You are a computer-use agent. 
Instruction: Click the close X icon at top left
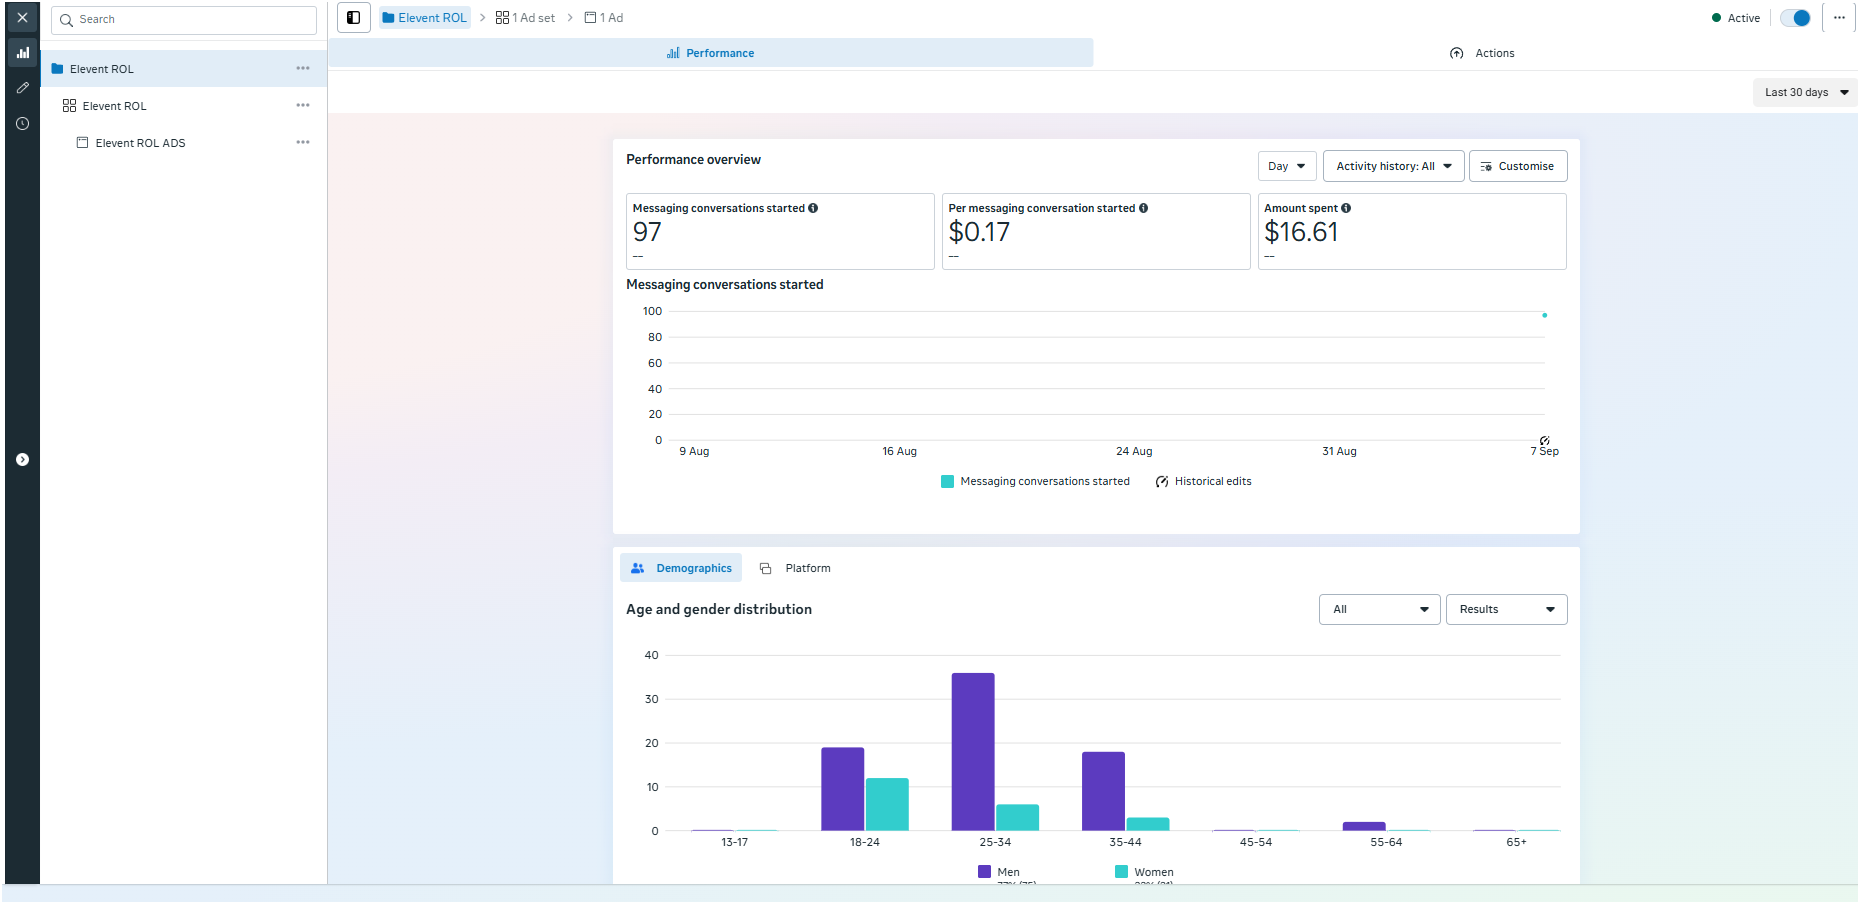tap(22, 18)
